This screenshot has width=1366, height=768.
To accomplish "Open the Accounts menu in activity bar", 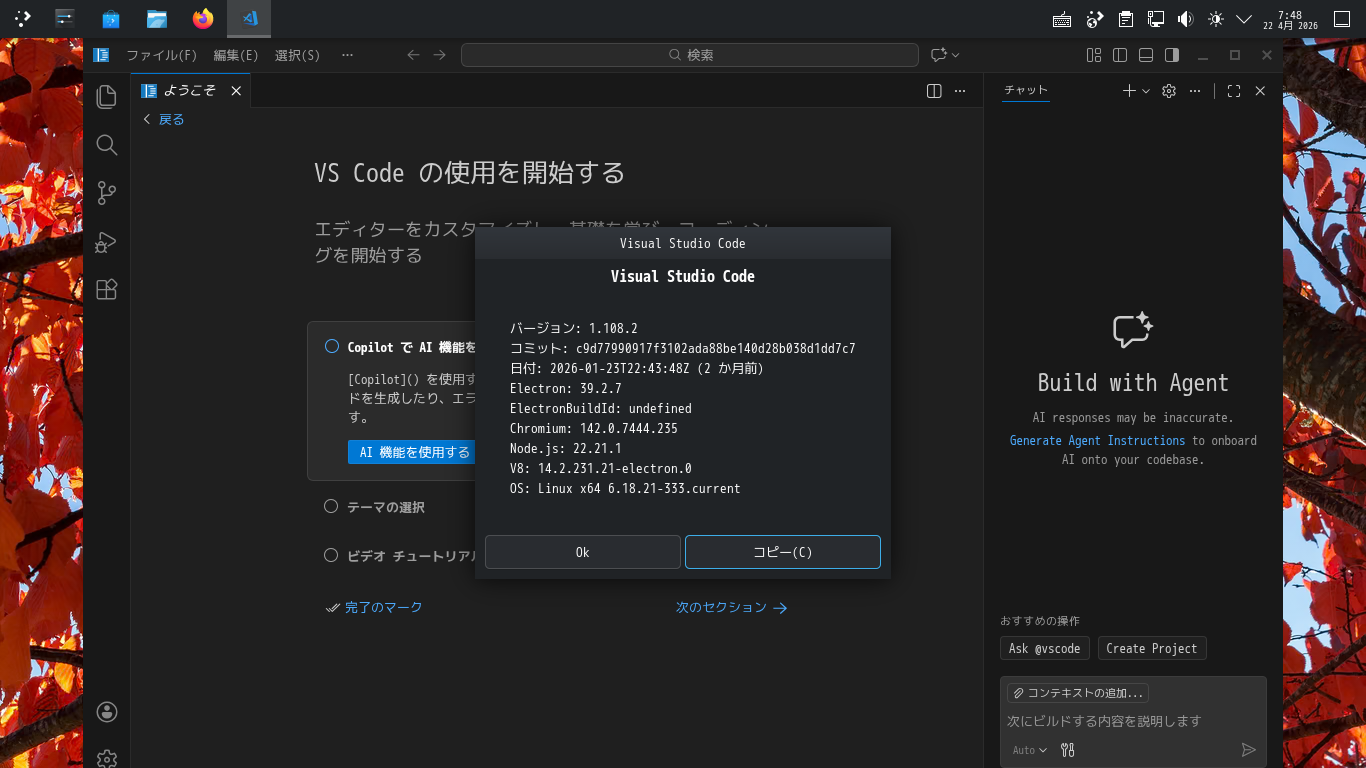I will point(107,712).
